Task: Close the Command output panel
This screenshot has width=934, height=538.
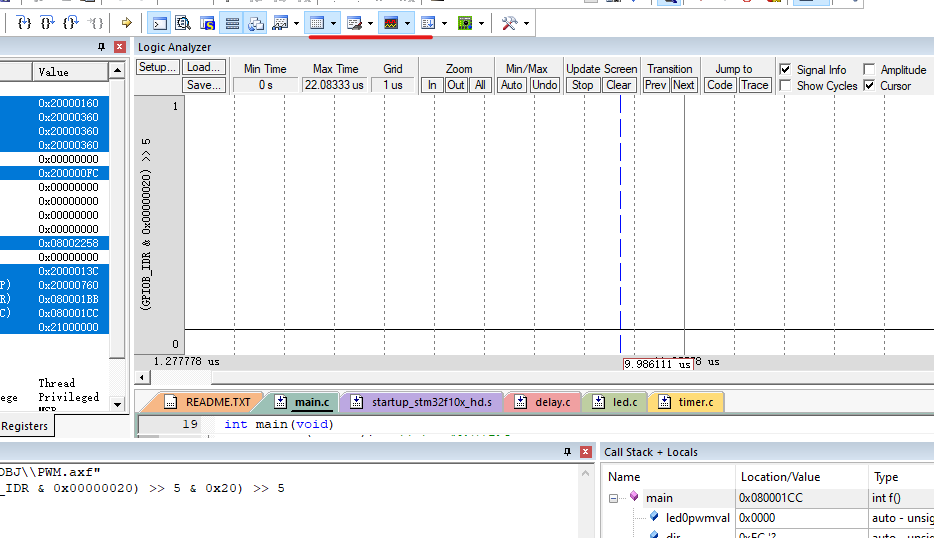Action: [586, 452]
